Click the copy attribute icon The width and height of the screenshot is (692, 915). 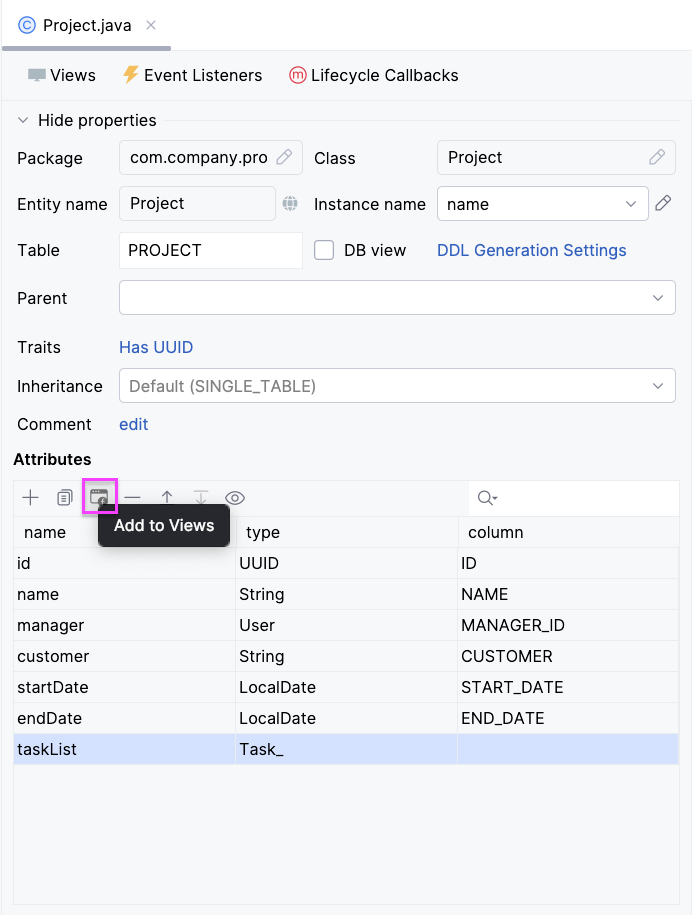point(64,497)
